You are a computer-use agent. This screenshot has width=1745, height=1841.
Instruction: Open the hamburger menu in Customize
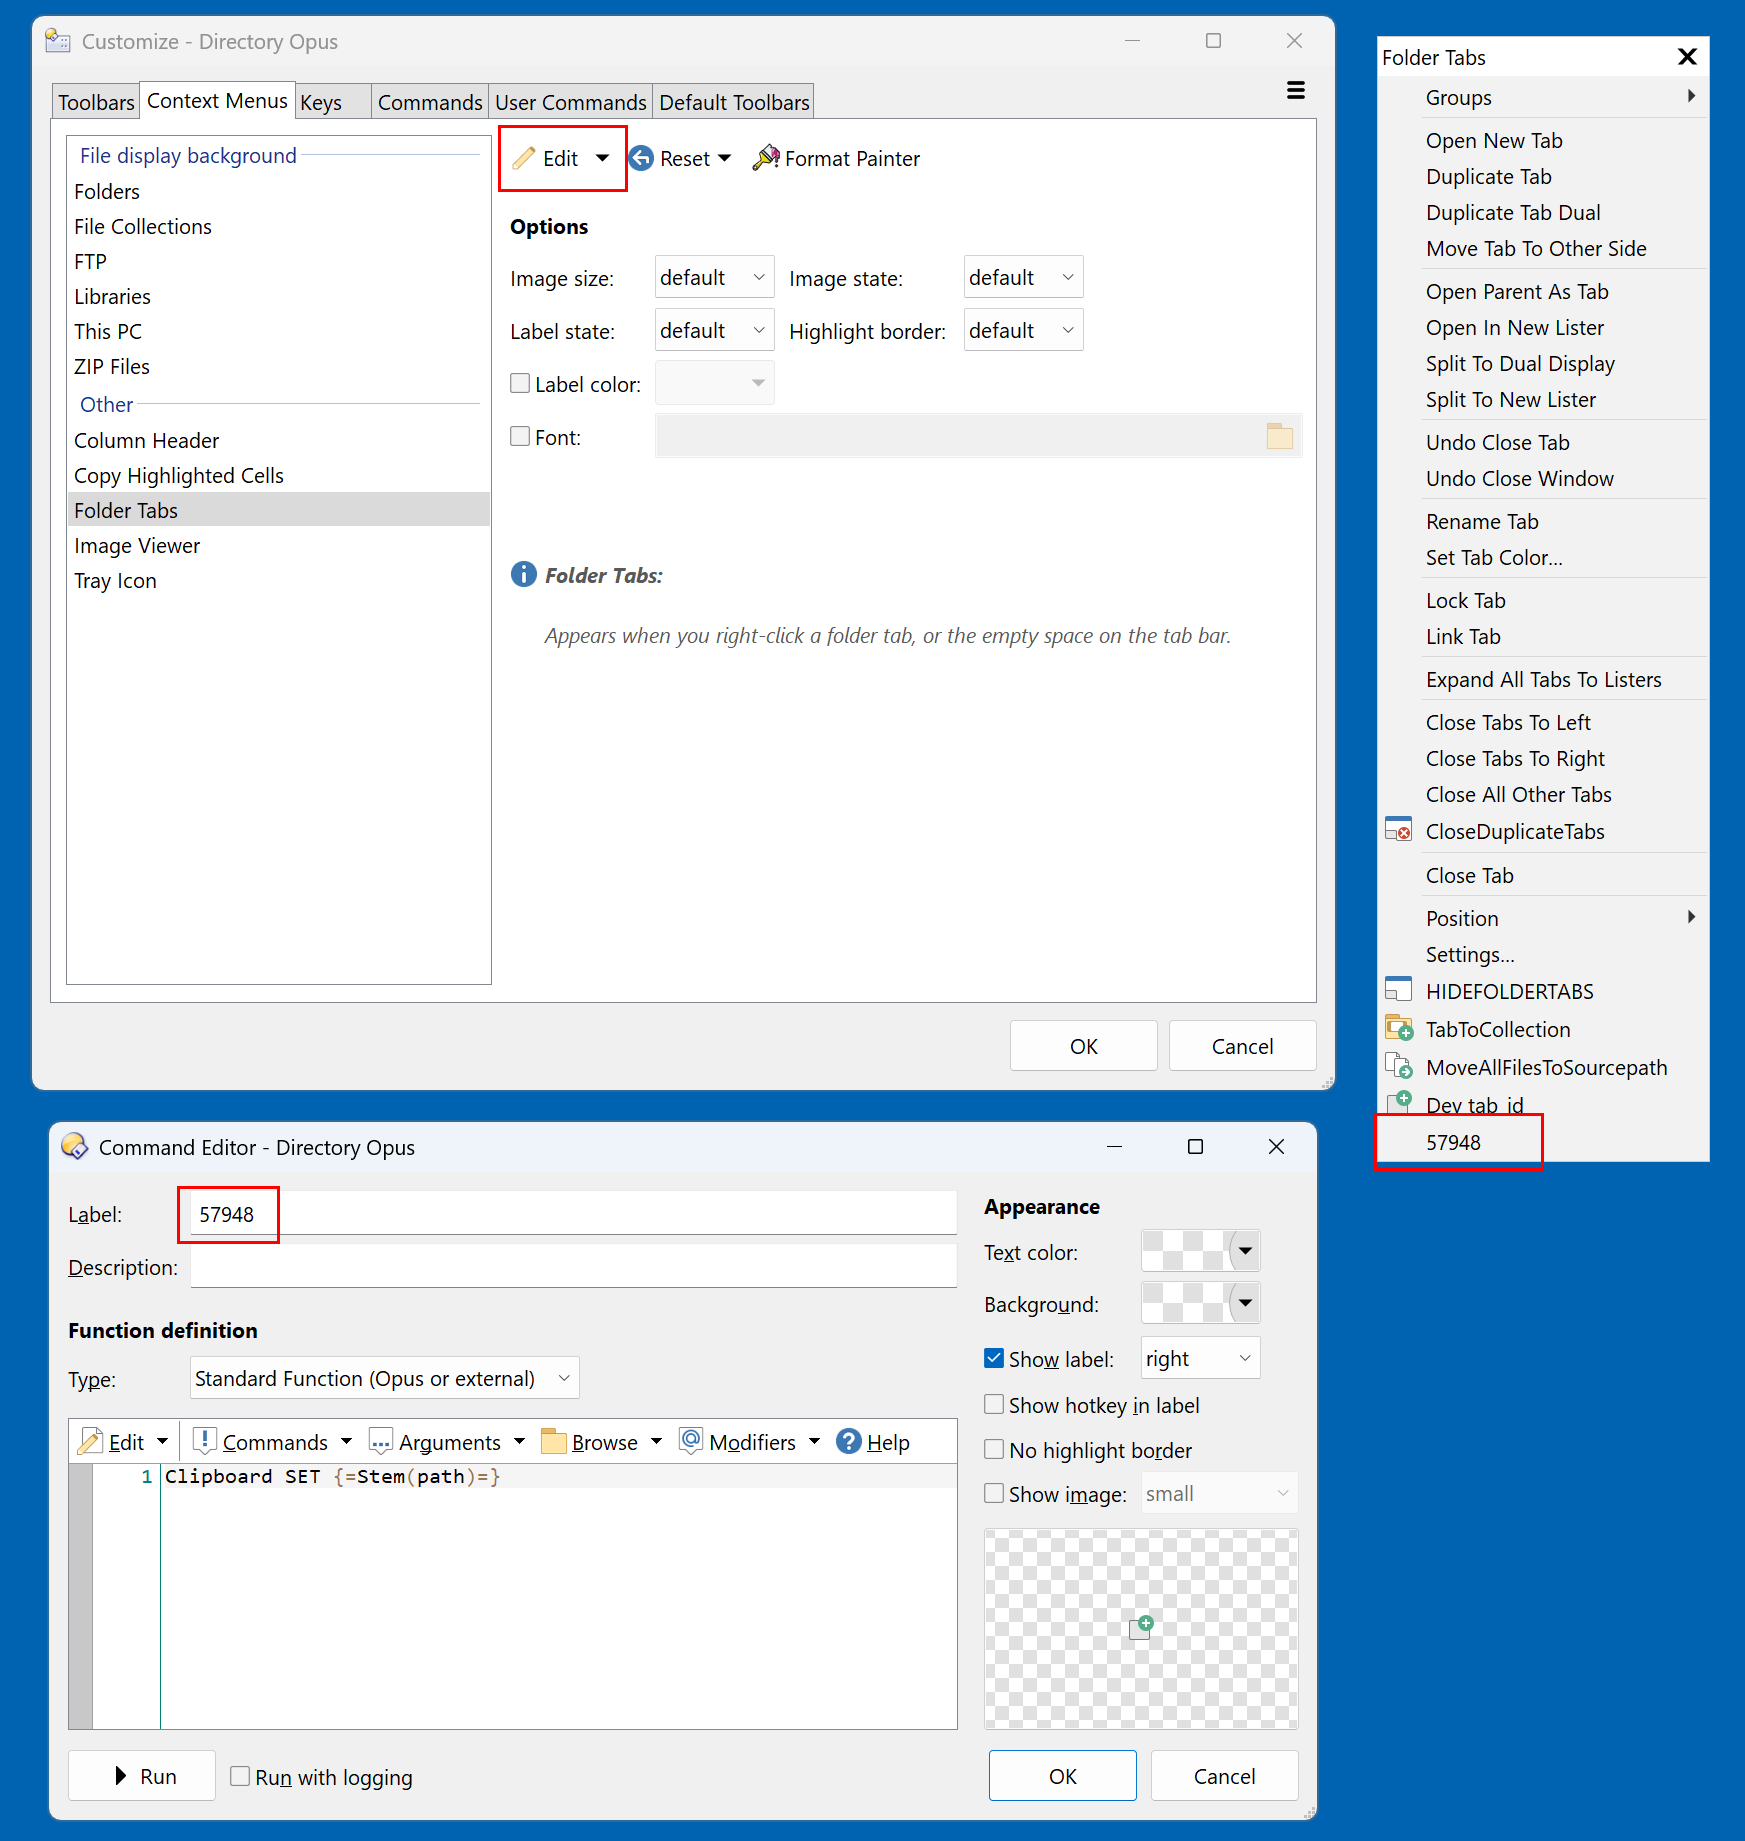coord(1295,91)
